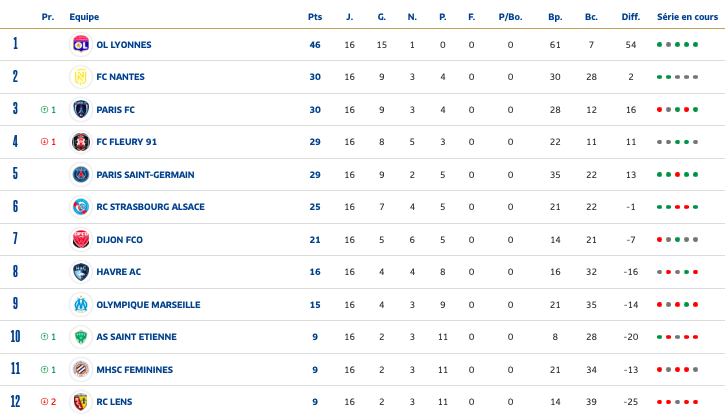Click the FC Fleury 91 crest
This screenshot has width=725, height=420.
coord(81,142)
